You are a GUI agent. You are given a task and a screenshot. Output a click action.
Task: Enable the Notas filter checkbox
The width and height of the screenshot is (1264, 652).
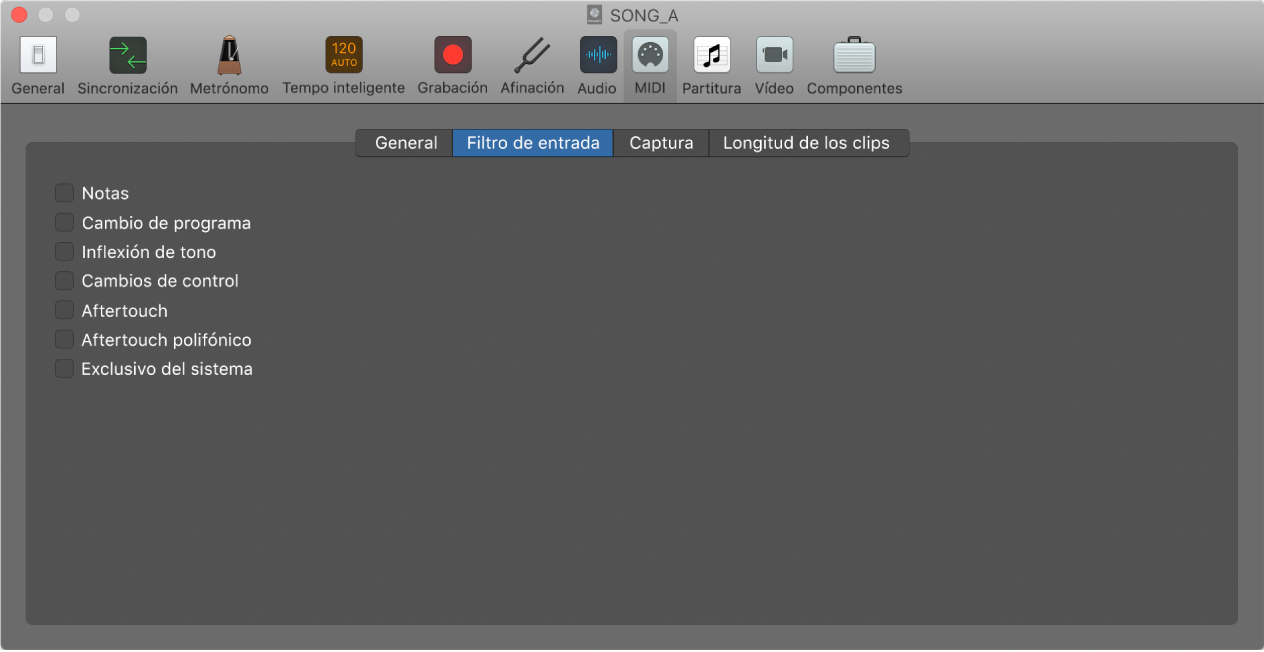click(x=64, y=192)
